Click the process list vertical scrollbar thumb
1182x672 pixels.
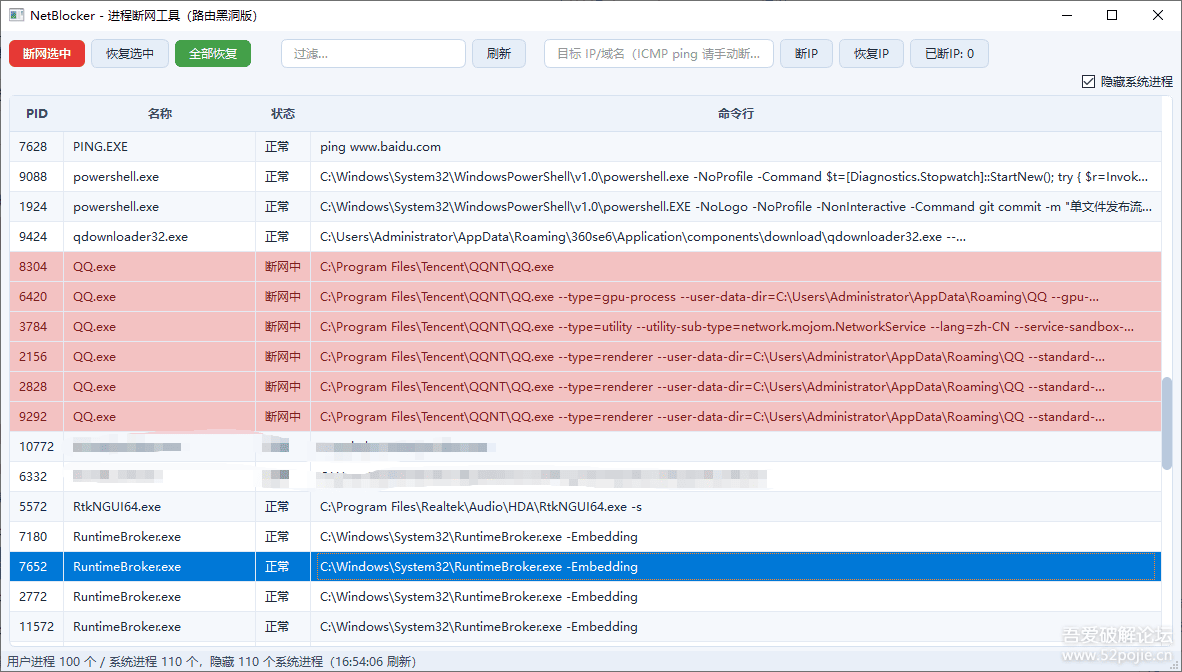pyautogui.click(x=1167, y=424)
